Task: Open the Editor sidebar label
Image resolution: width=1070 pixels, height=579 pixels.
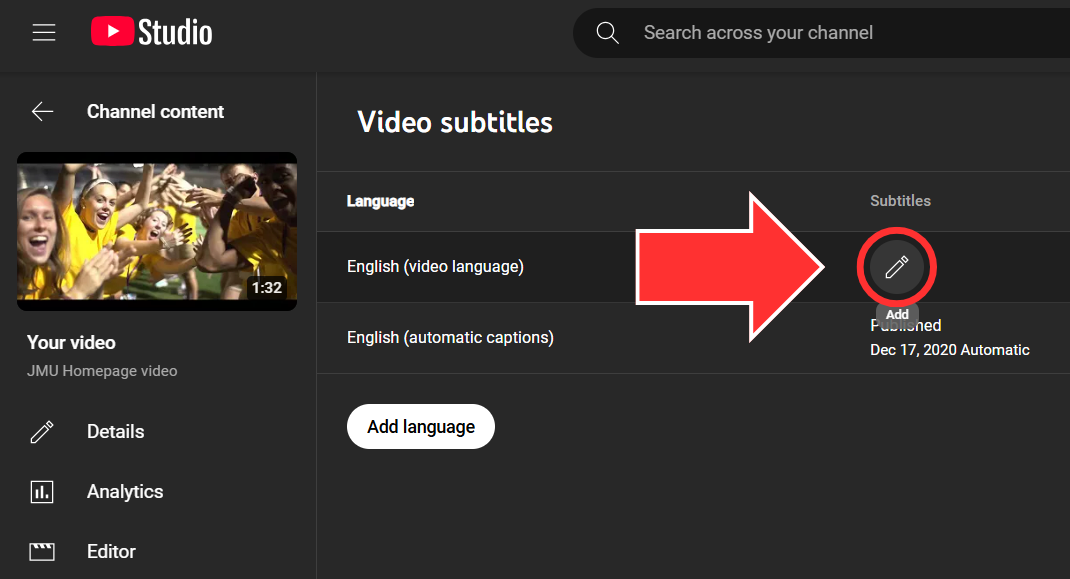Action: (111, 551)
